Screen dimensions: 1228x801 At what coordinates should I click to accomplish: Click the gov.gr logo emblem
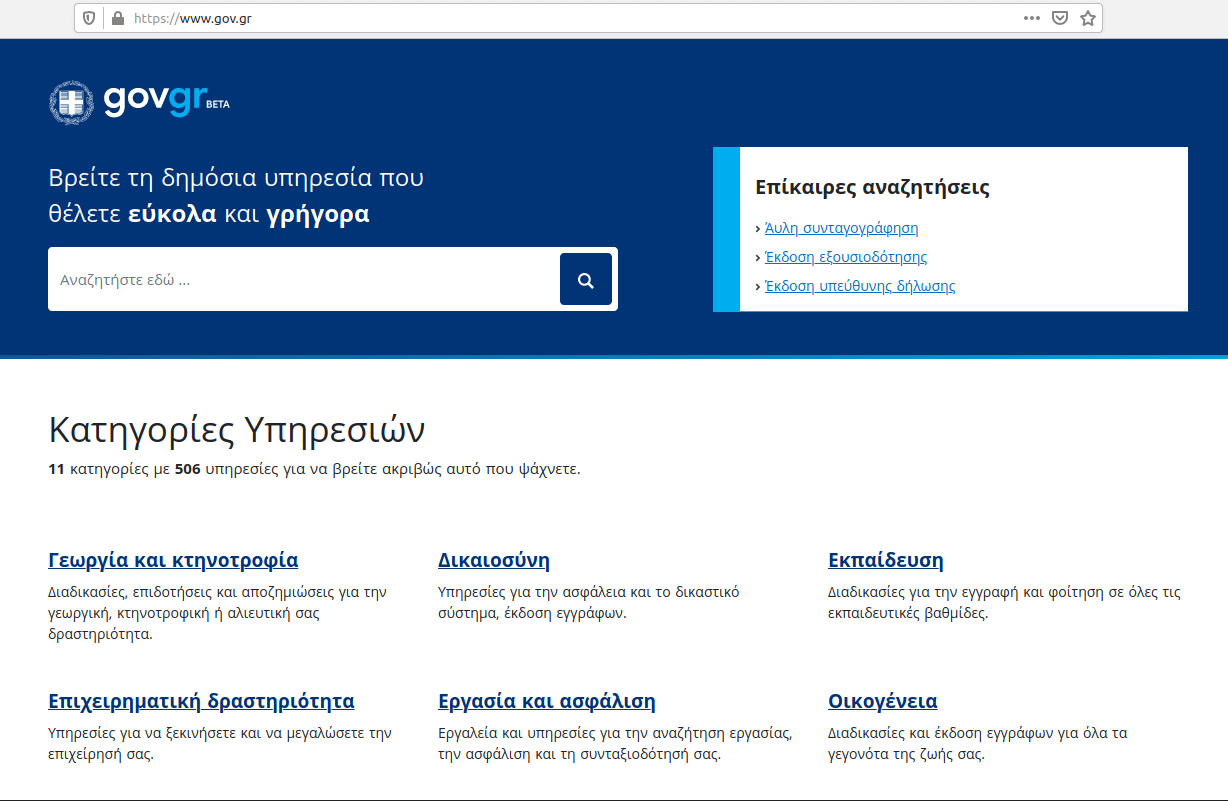(71, 102)
